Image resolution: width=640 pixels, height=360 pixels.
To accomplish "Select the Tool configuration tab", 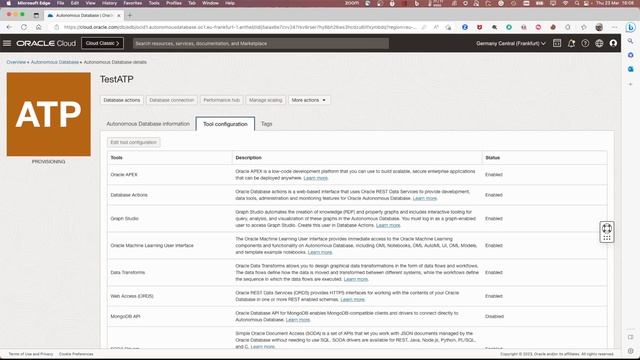I will tap(225, 124).
